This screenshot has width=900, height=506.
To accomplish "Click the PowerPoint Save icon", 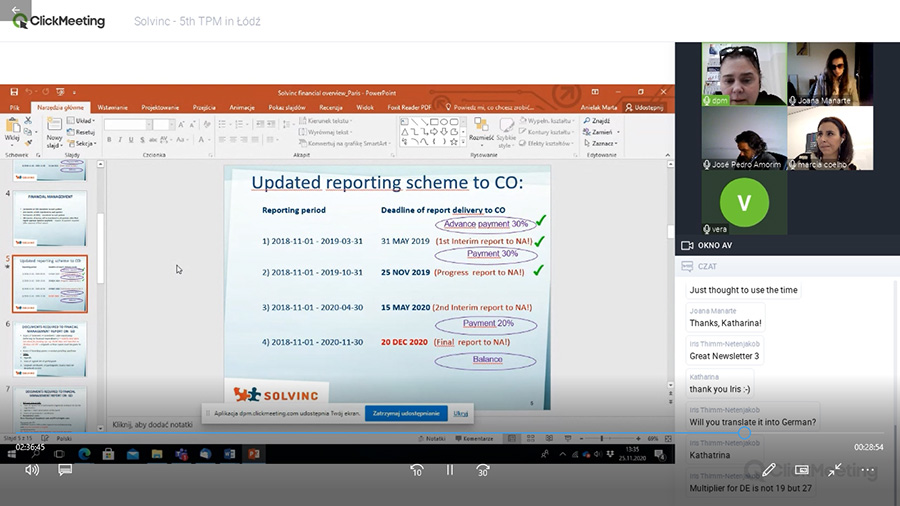I will coord(14,92).
